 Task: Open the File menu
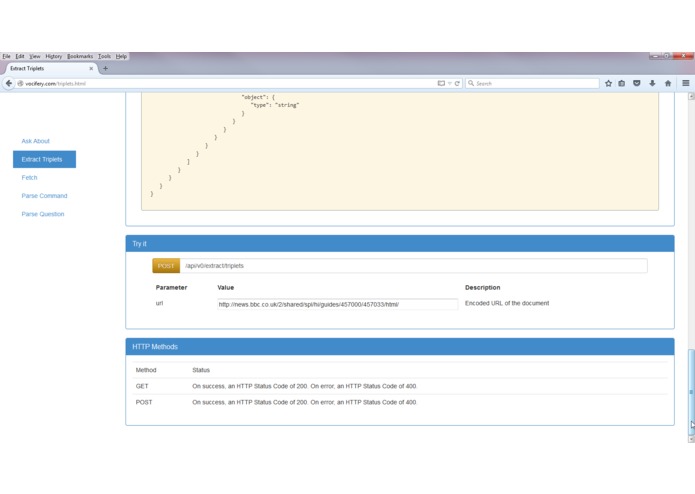[7, 56]
